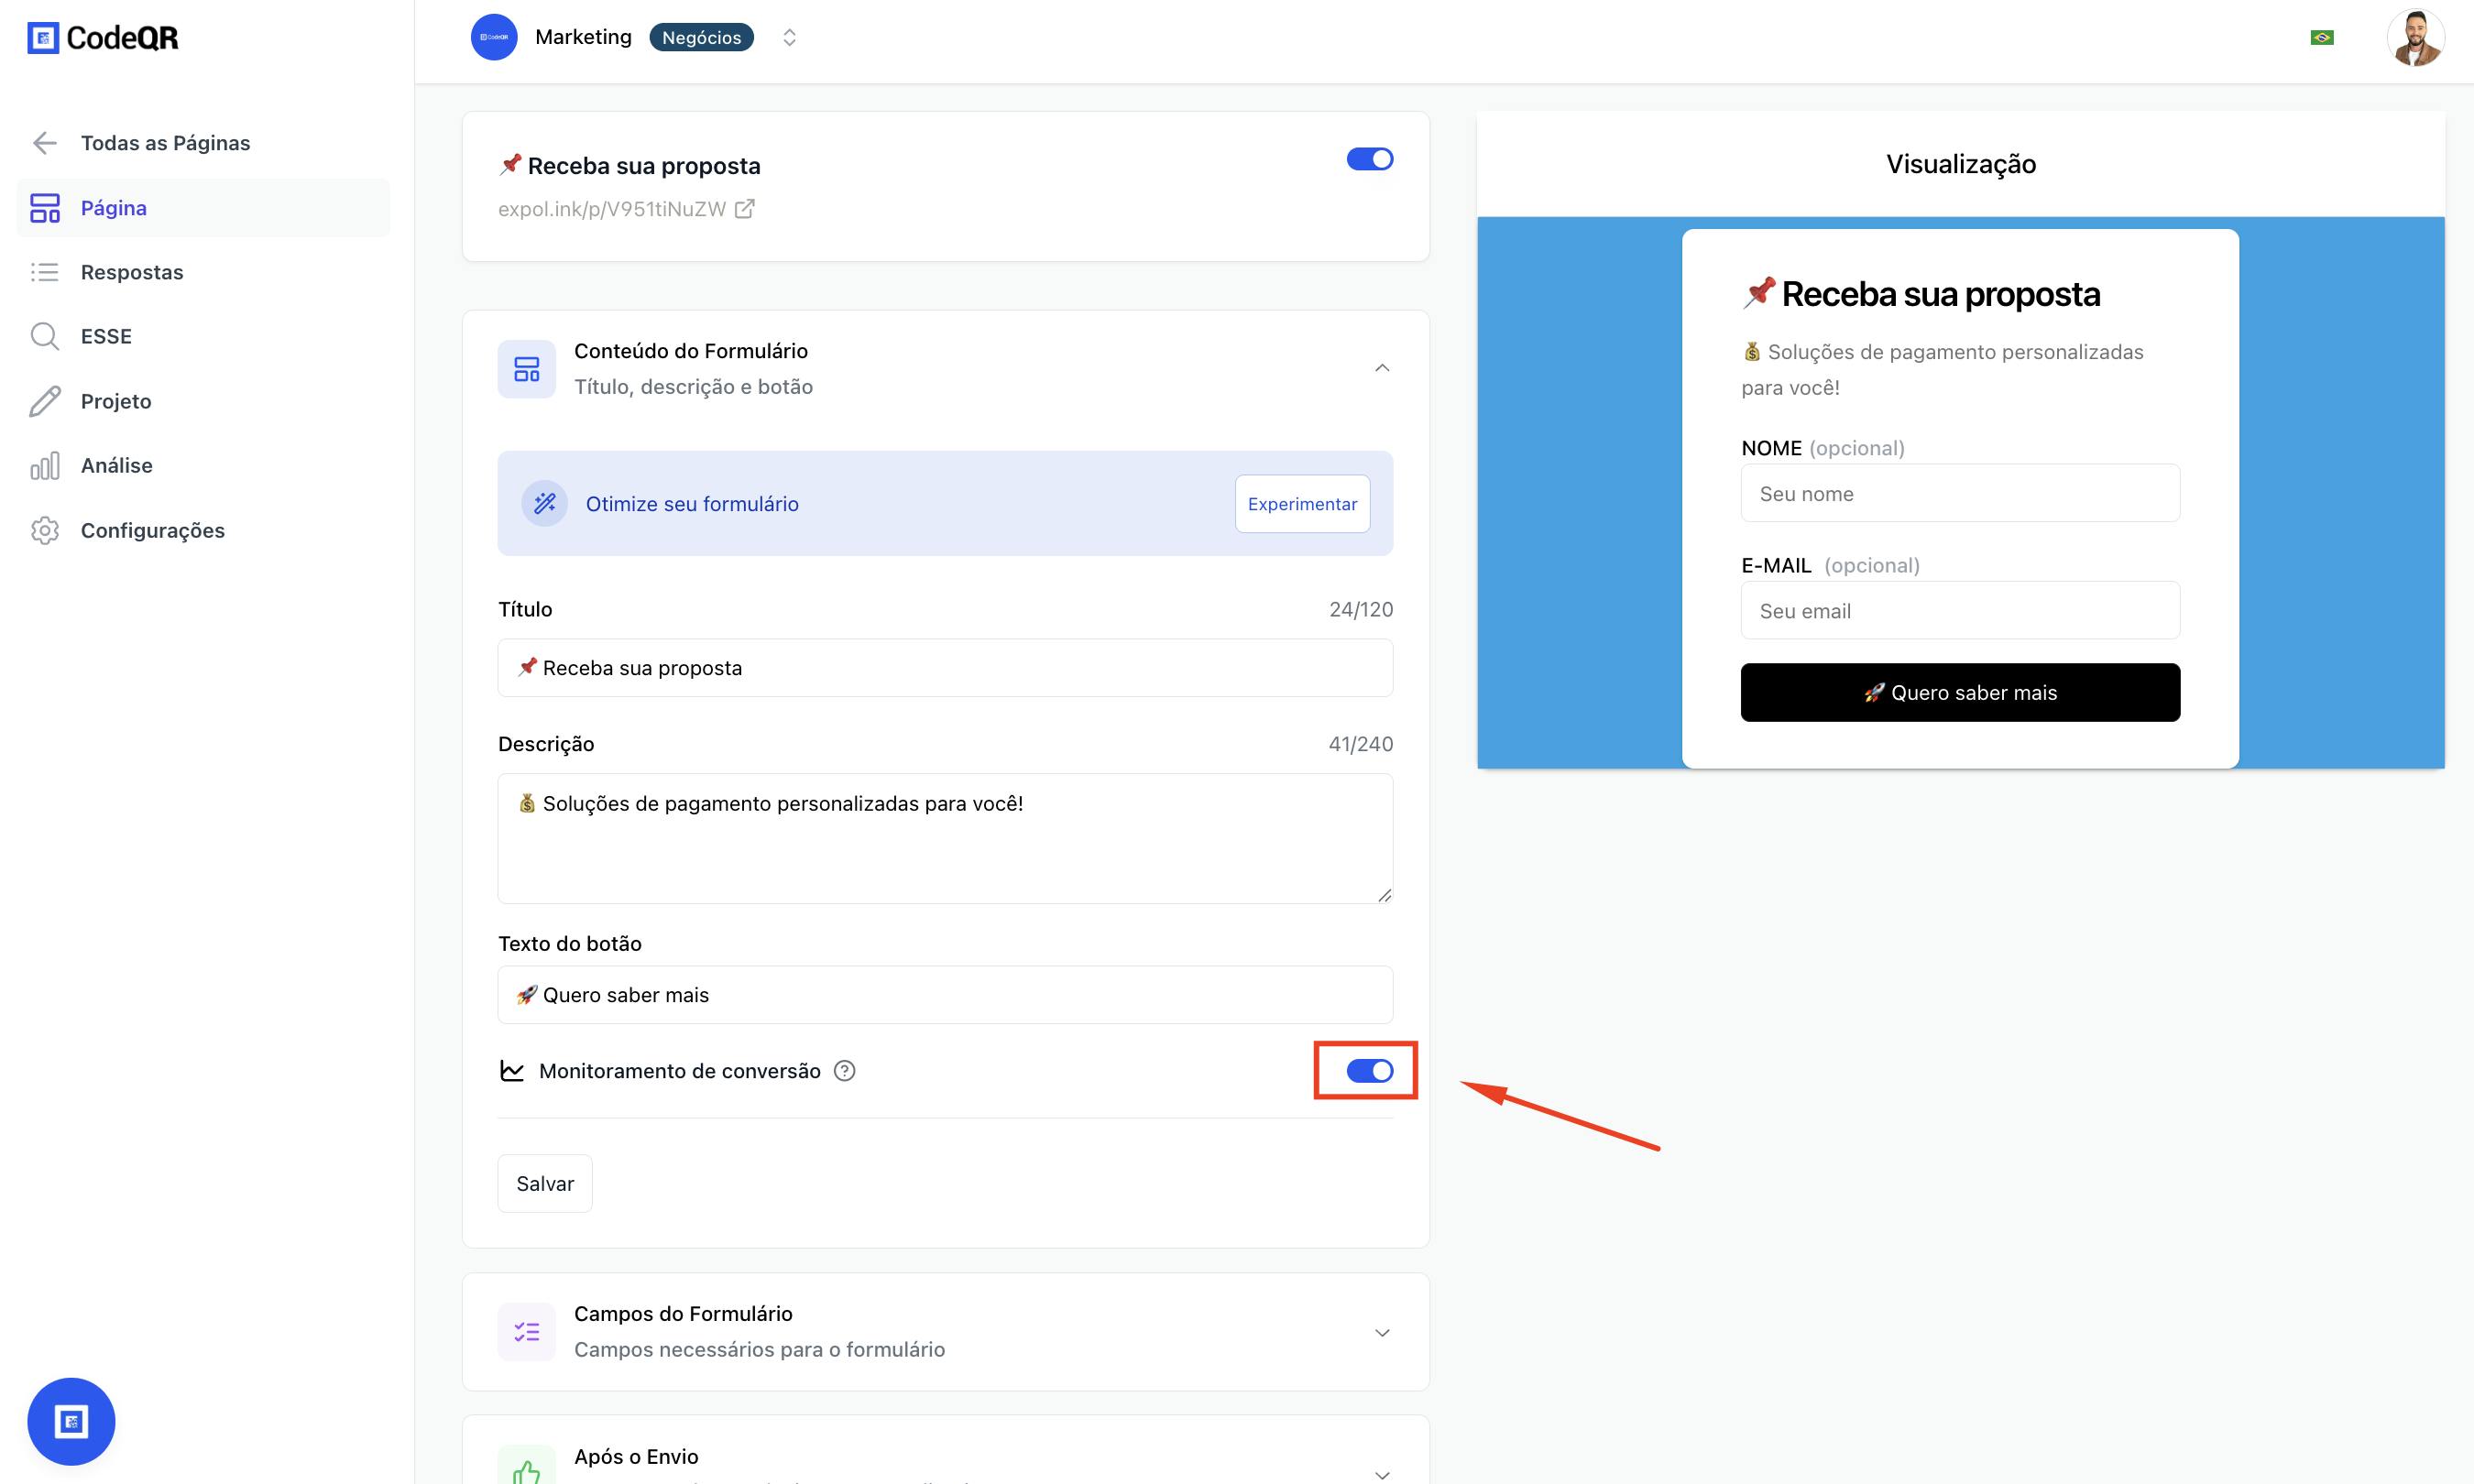Open the external link icon beside the URL
This screenshot has width=2474, height=1484.
point(745,208)
